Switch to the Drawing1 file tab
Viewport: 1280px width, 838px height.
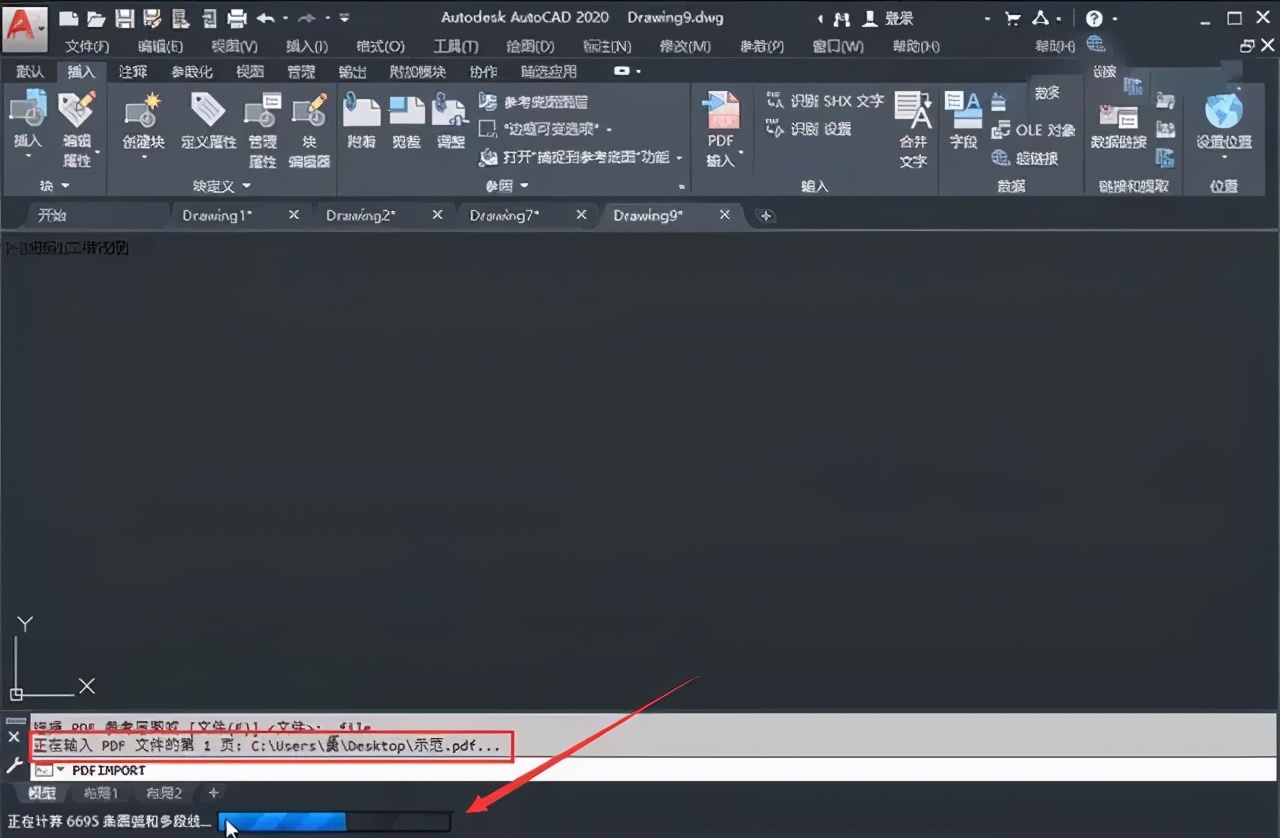(x=217, y=215)
